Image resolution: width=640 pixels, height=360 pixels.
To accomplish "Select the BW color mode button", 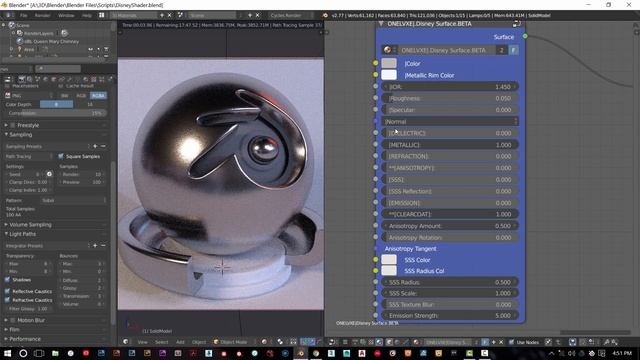I will [64, 96].
